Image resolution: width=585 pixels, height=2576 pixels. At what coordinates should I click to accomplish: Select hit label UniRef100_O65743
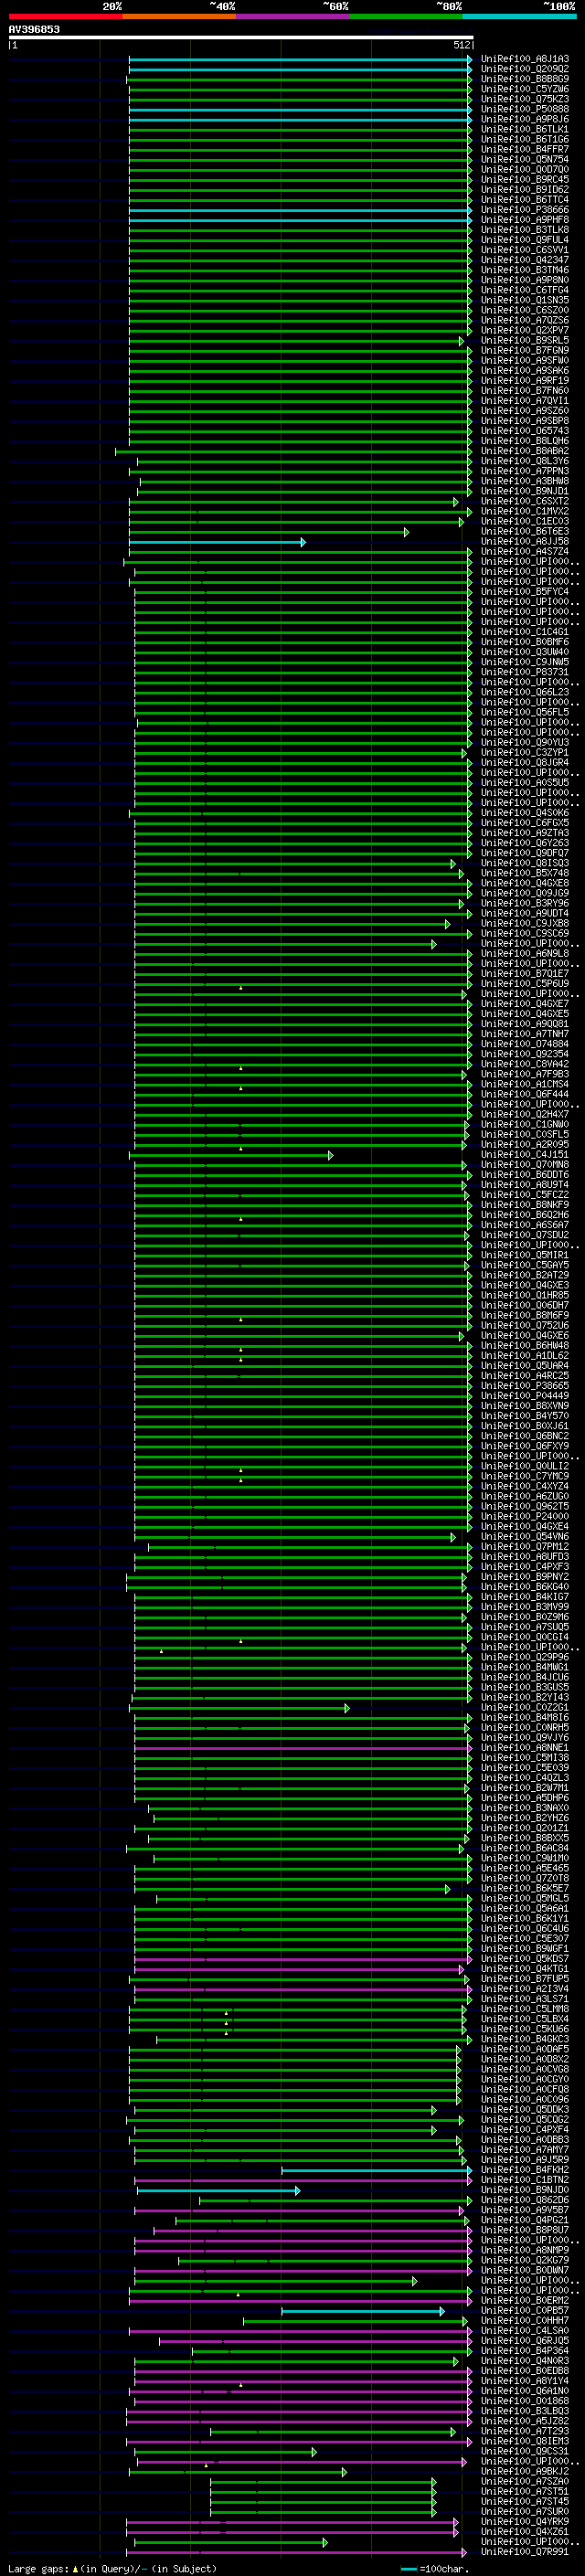point(525,431)
